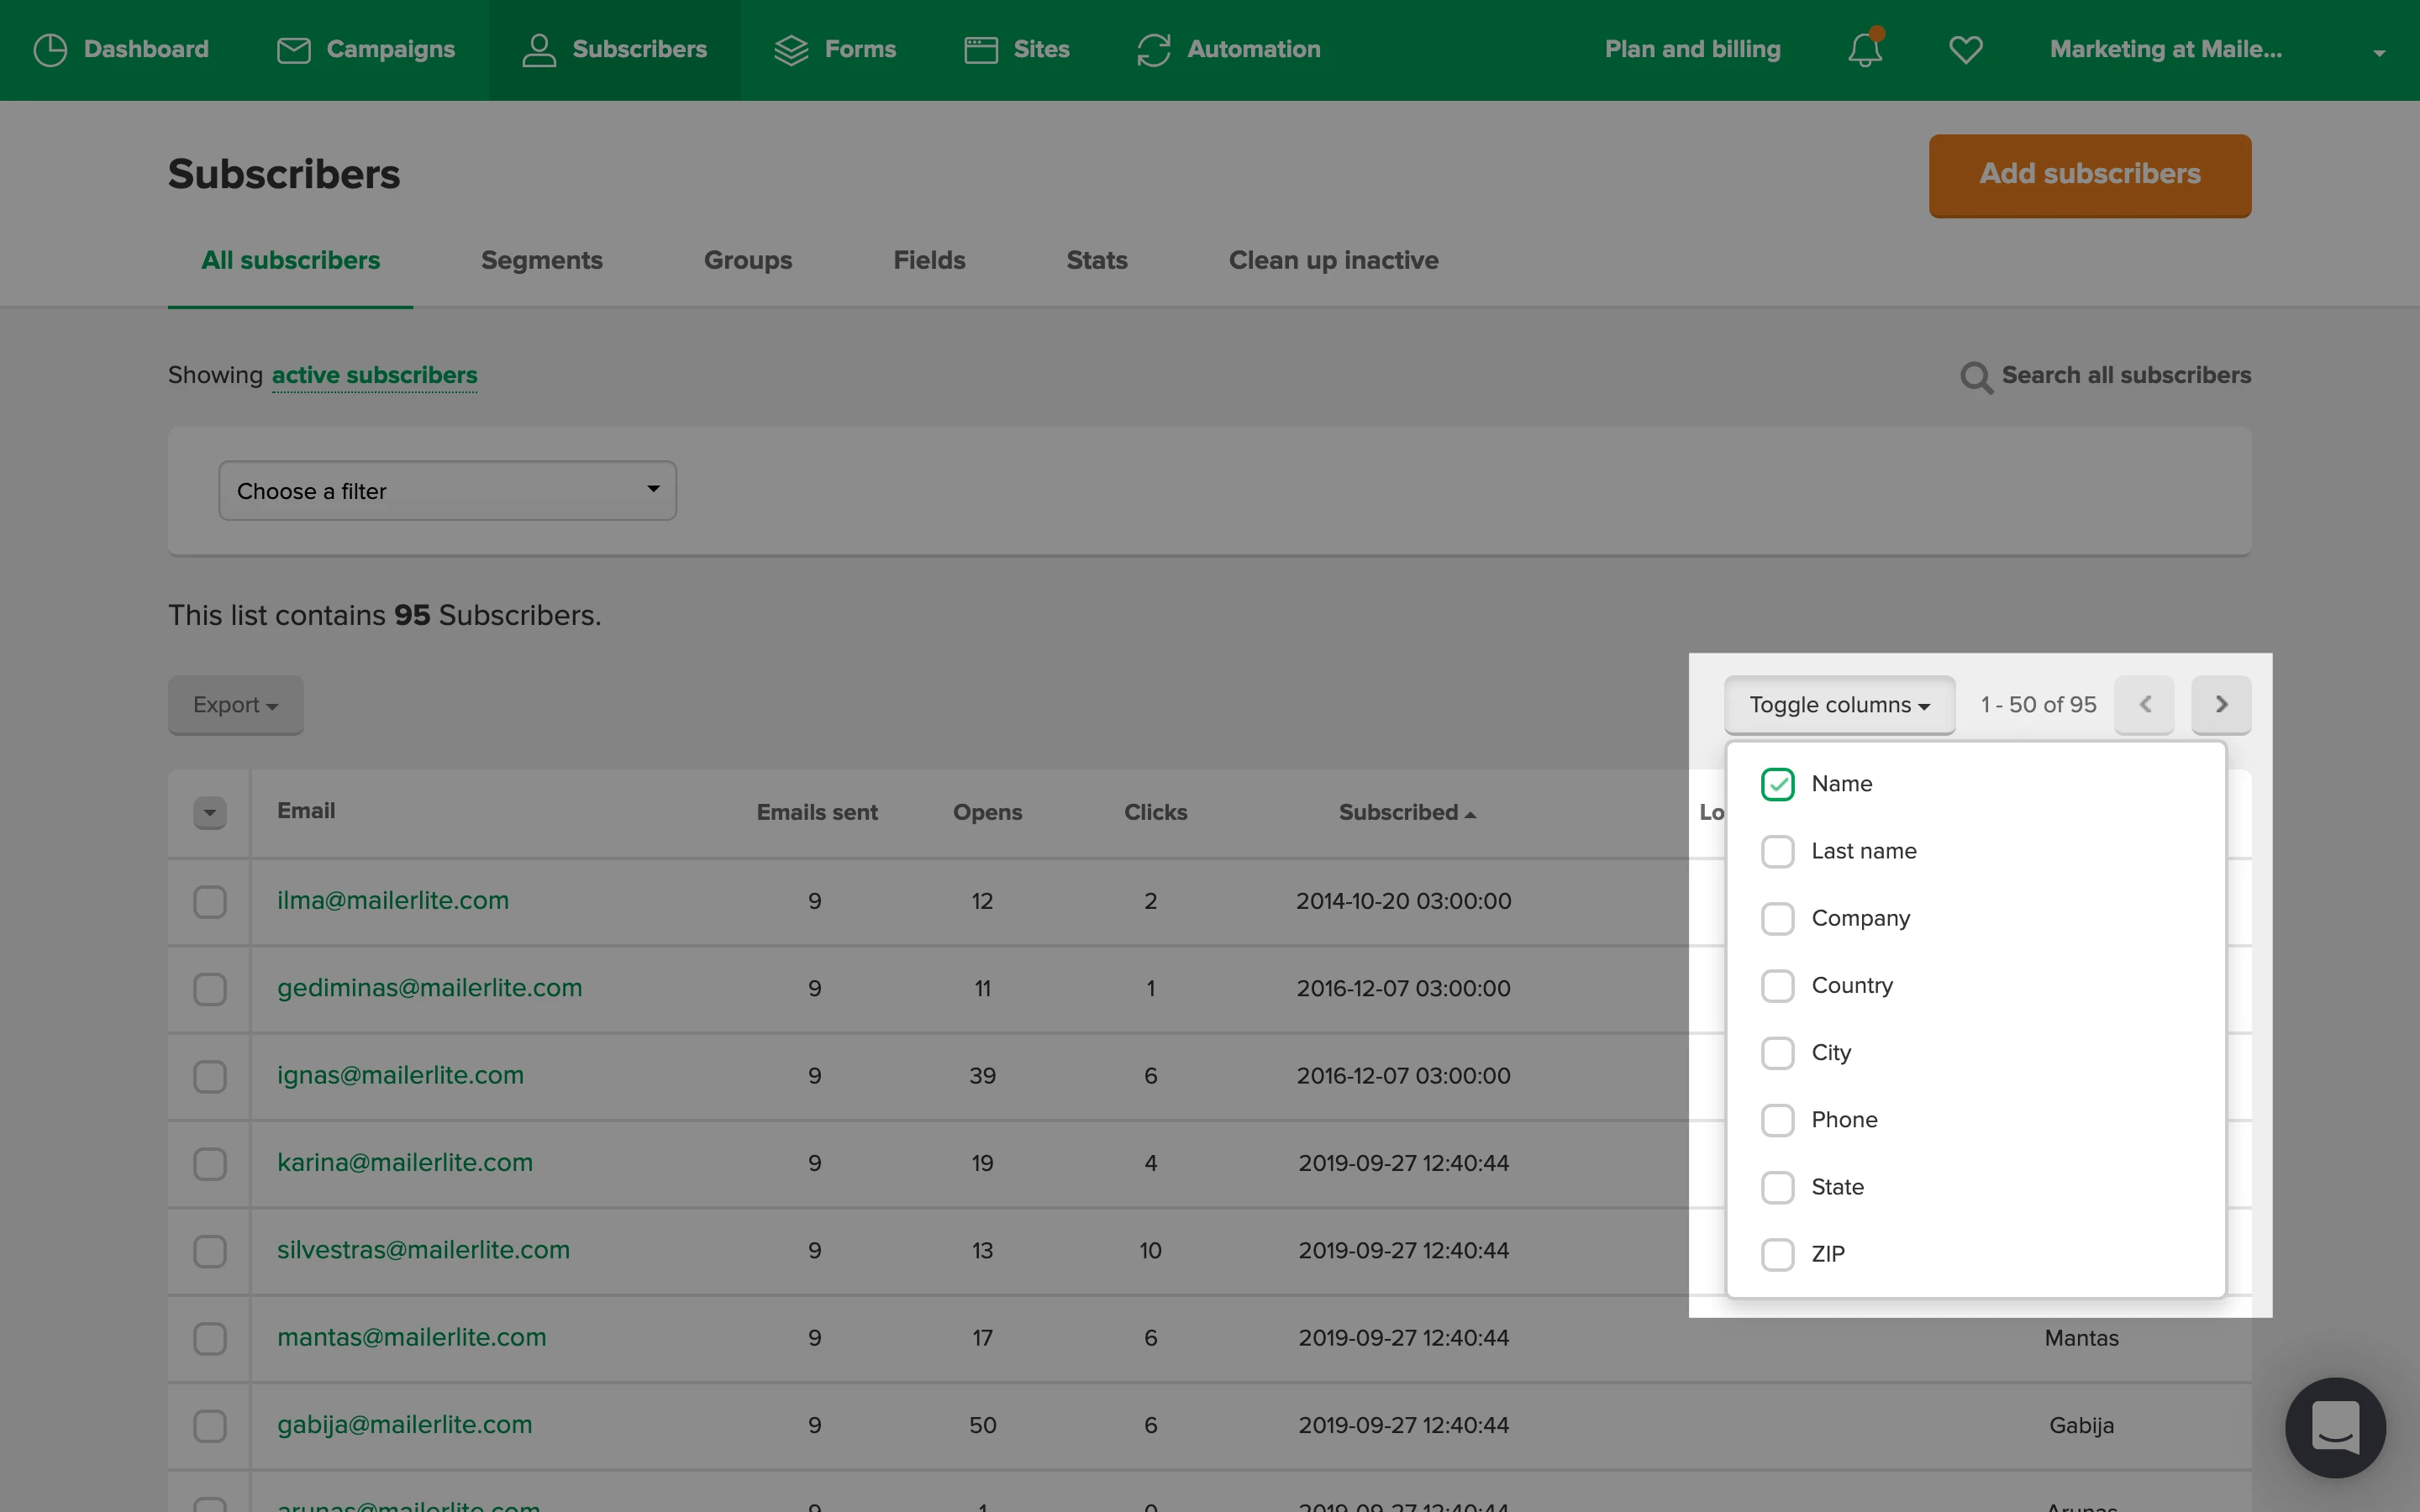Go to previous page arrow
Screen dimensions: 2420x1512
tap(2144, 704)
